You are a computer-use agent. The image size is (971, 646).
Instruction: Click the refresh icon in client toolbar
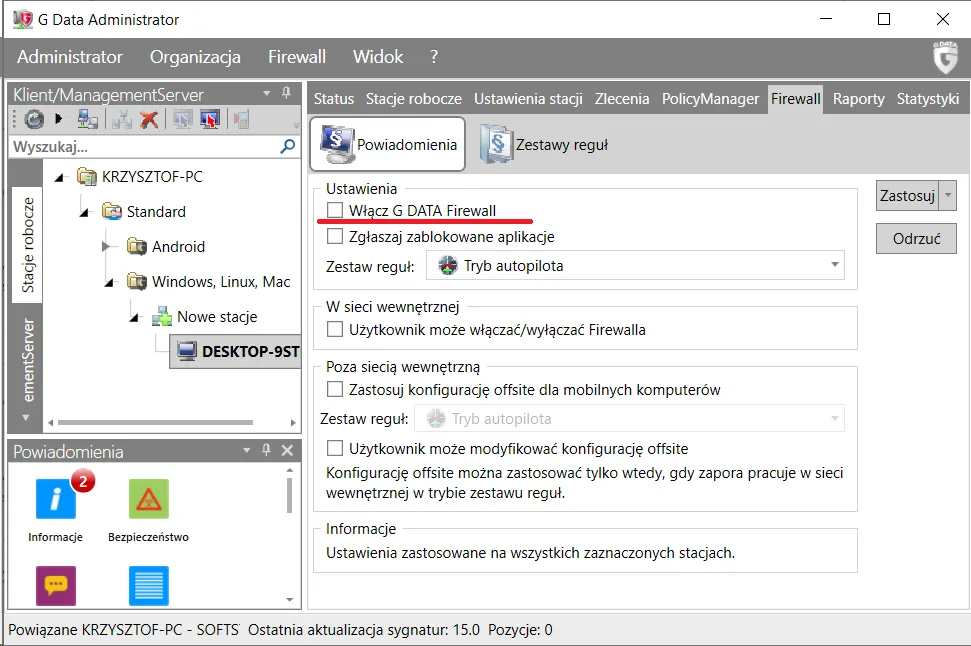tap(34, 118)
